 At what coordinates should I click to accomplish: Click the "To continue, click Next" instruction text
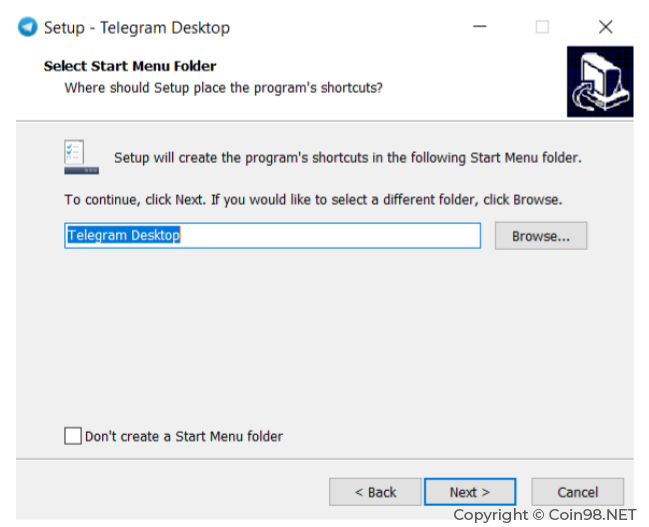pyautogui.click(x=313, y=200)
